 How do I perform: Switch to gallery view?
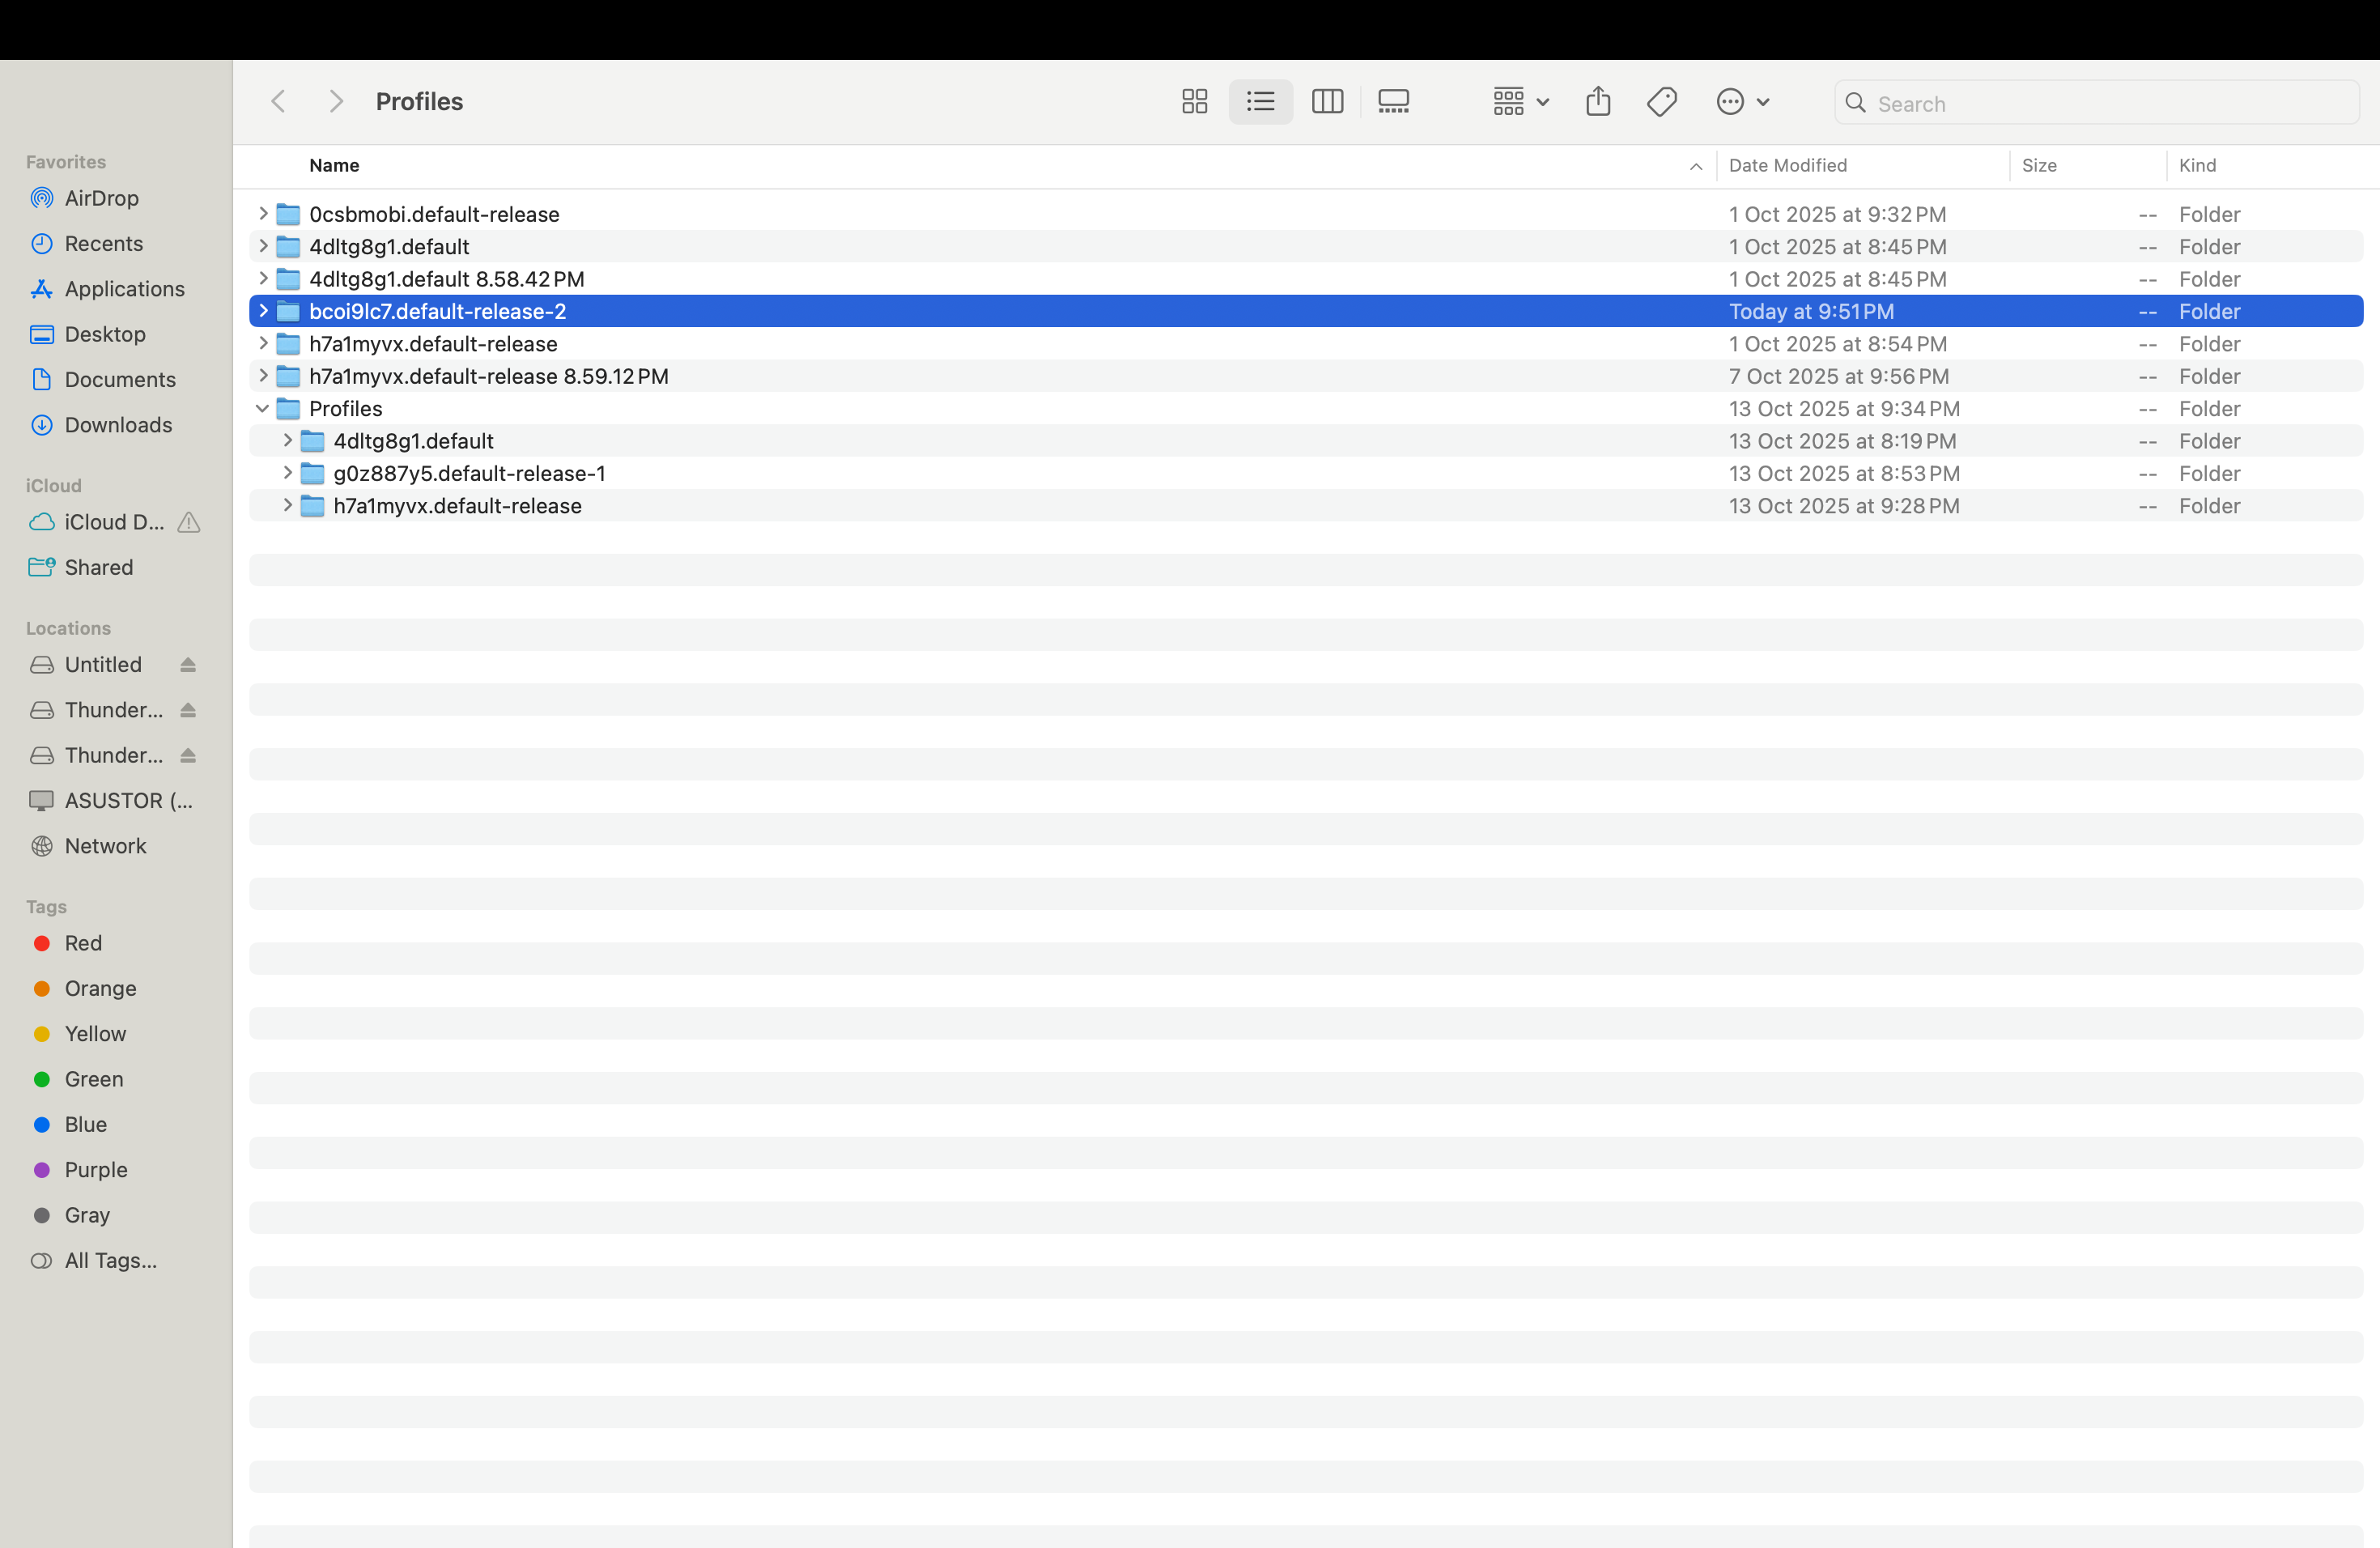tap(1393, 102)
